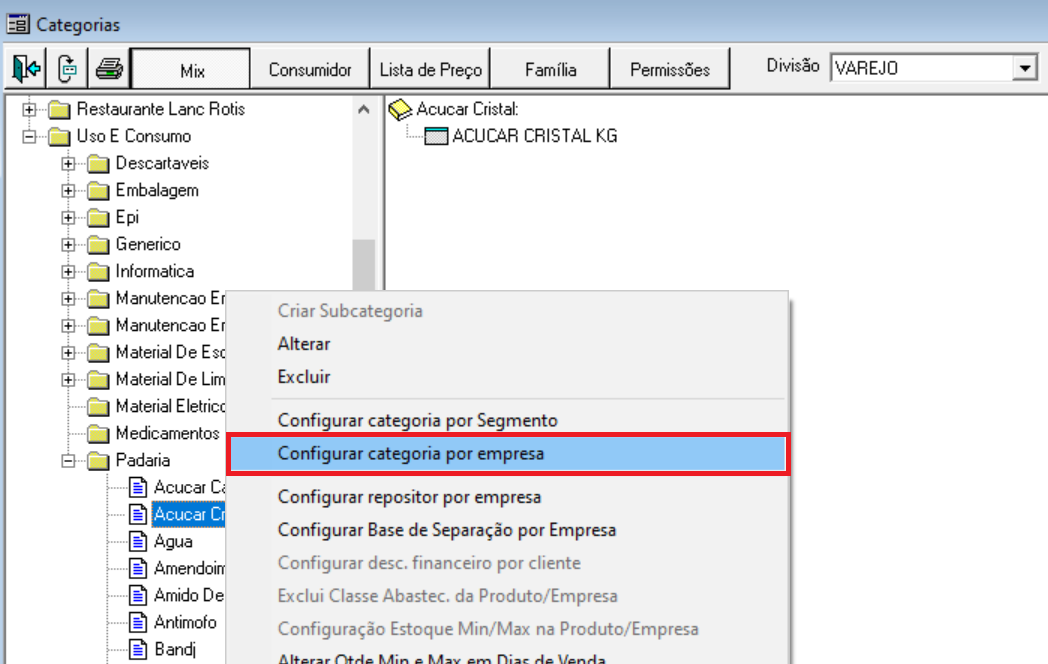Click the Informatica folder icon
Screen dimensions: 1048x664
tap(98, 271)
